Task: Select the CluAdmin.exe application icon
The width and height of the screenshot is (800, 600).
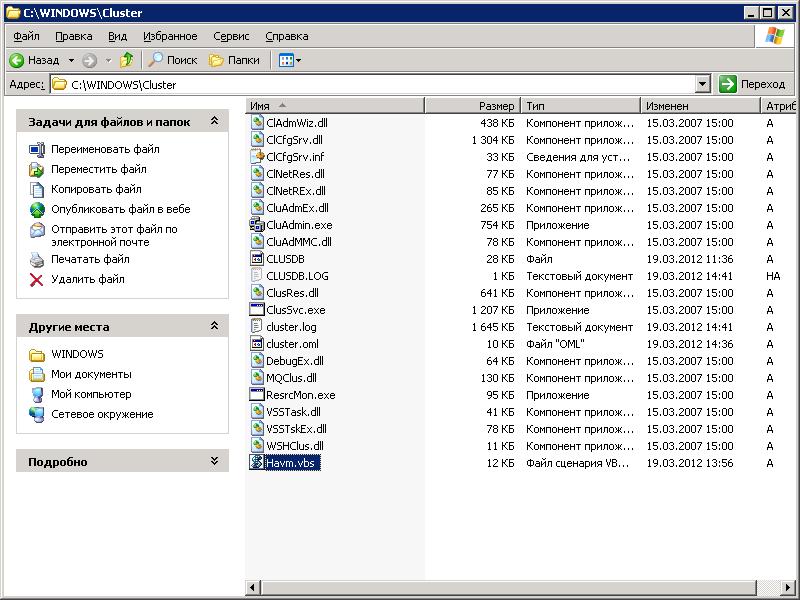Action: (258, 226)
